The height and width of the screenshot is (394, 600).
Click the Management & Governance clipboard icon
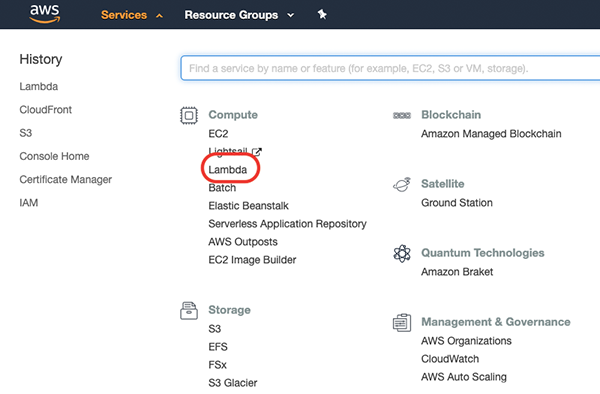[x=402, y=322]
